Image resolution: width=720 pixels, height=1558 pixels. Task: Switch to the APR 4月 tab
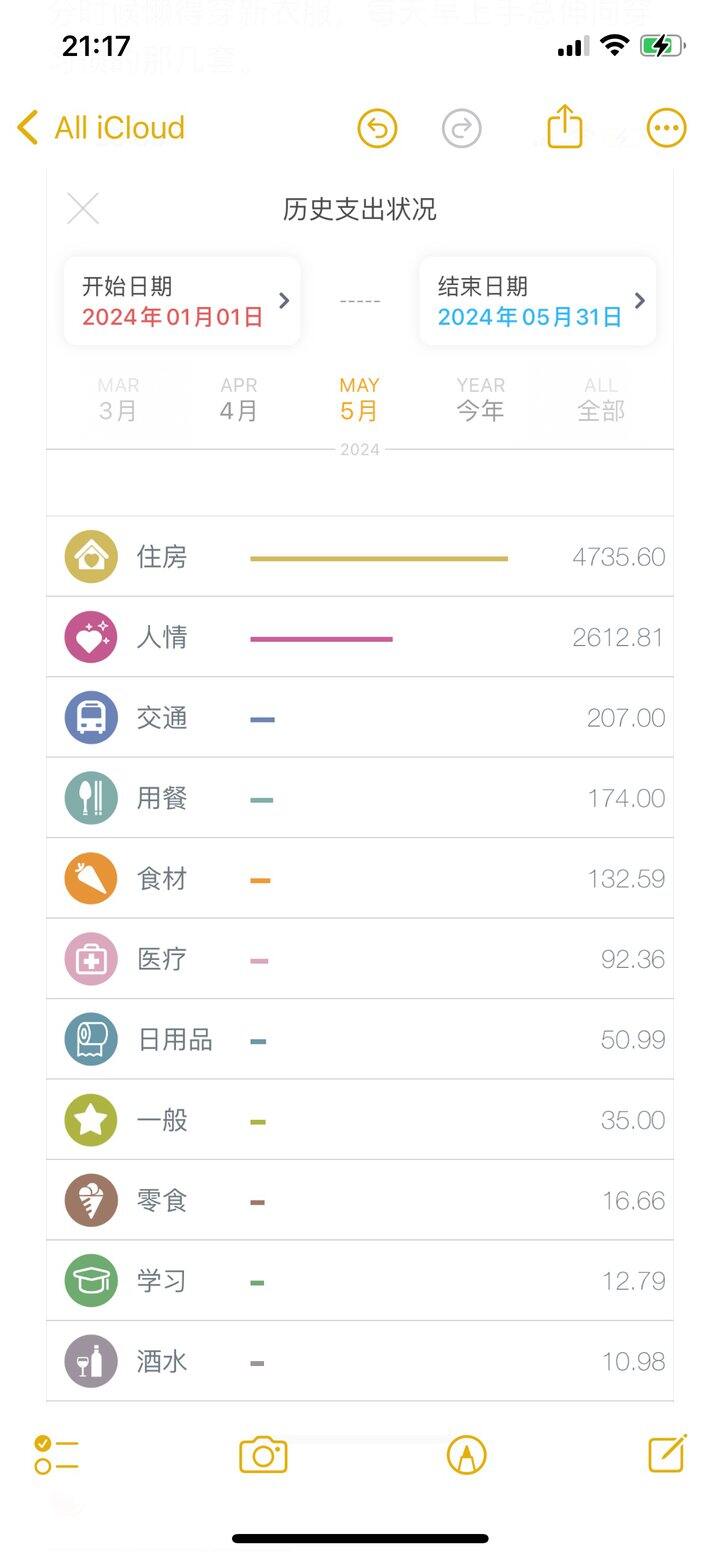tap(239, 399)
